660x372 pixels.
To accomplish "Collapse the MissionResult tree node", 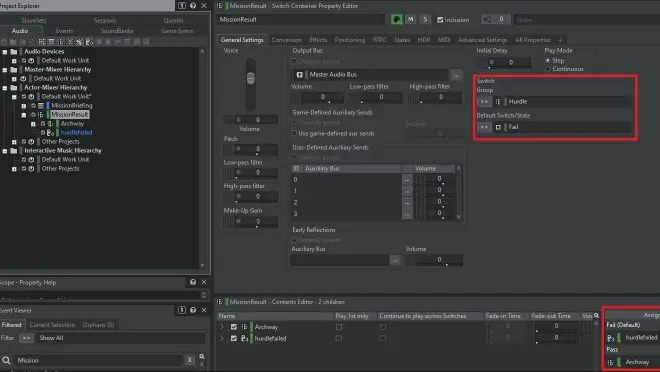I will click(x=24, y=115).
